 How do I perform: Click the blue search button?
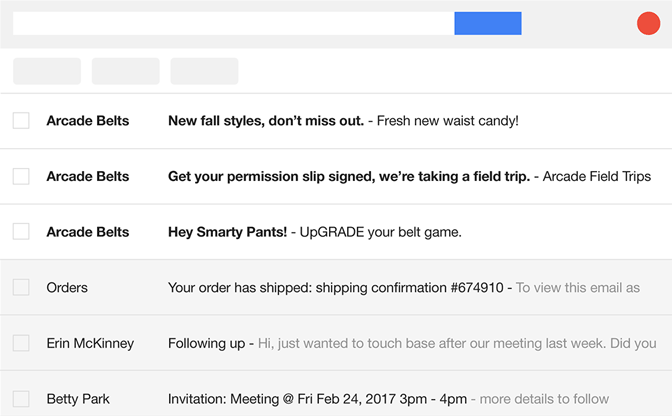coord(487,24)
